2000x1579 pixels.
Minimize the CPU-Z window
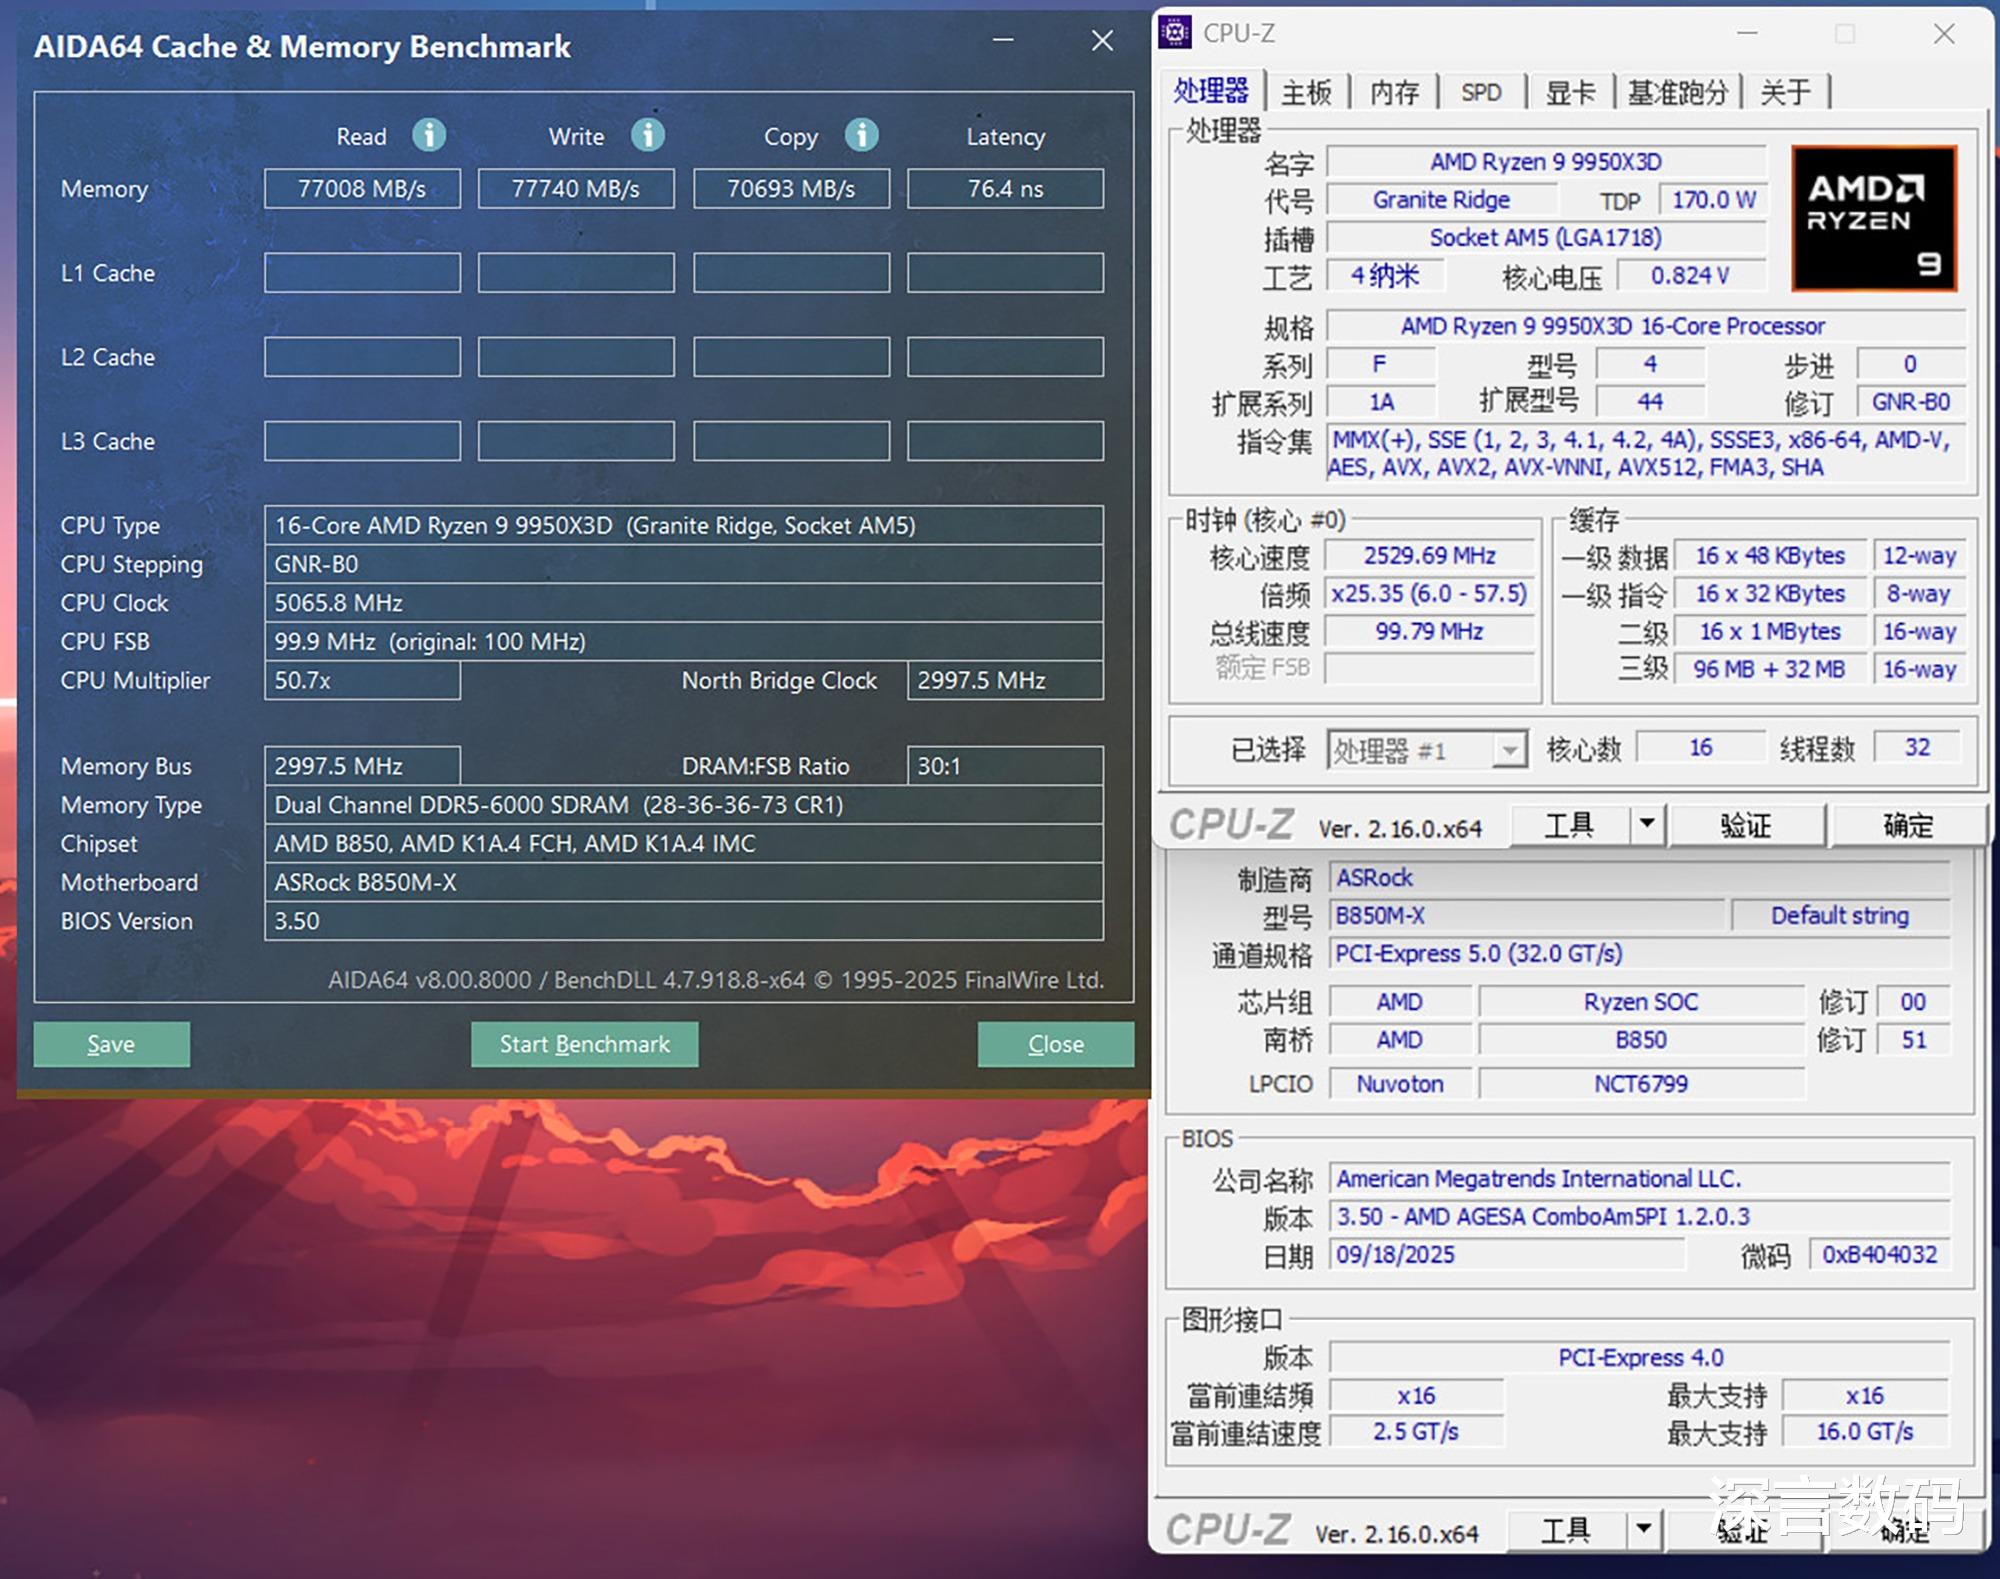[x=1747, y=34]
